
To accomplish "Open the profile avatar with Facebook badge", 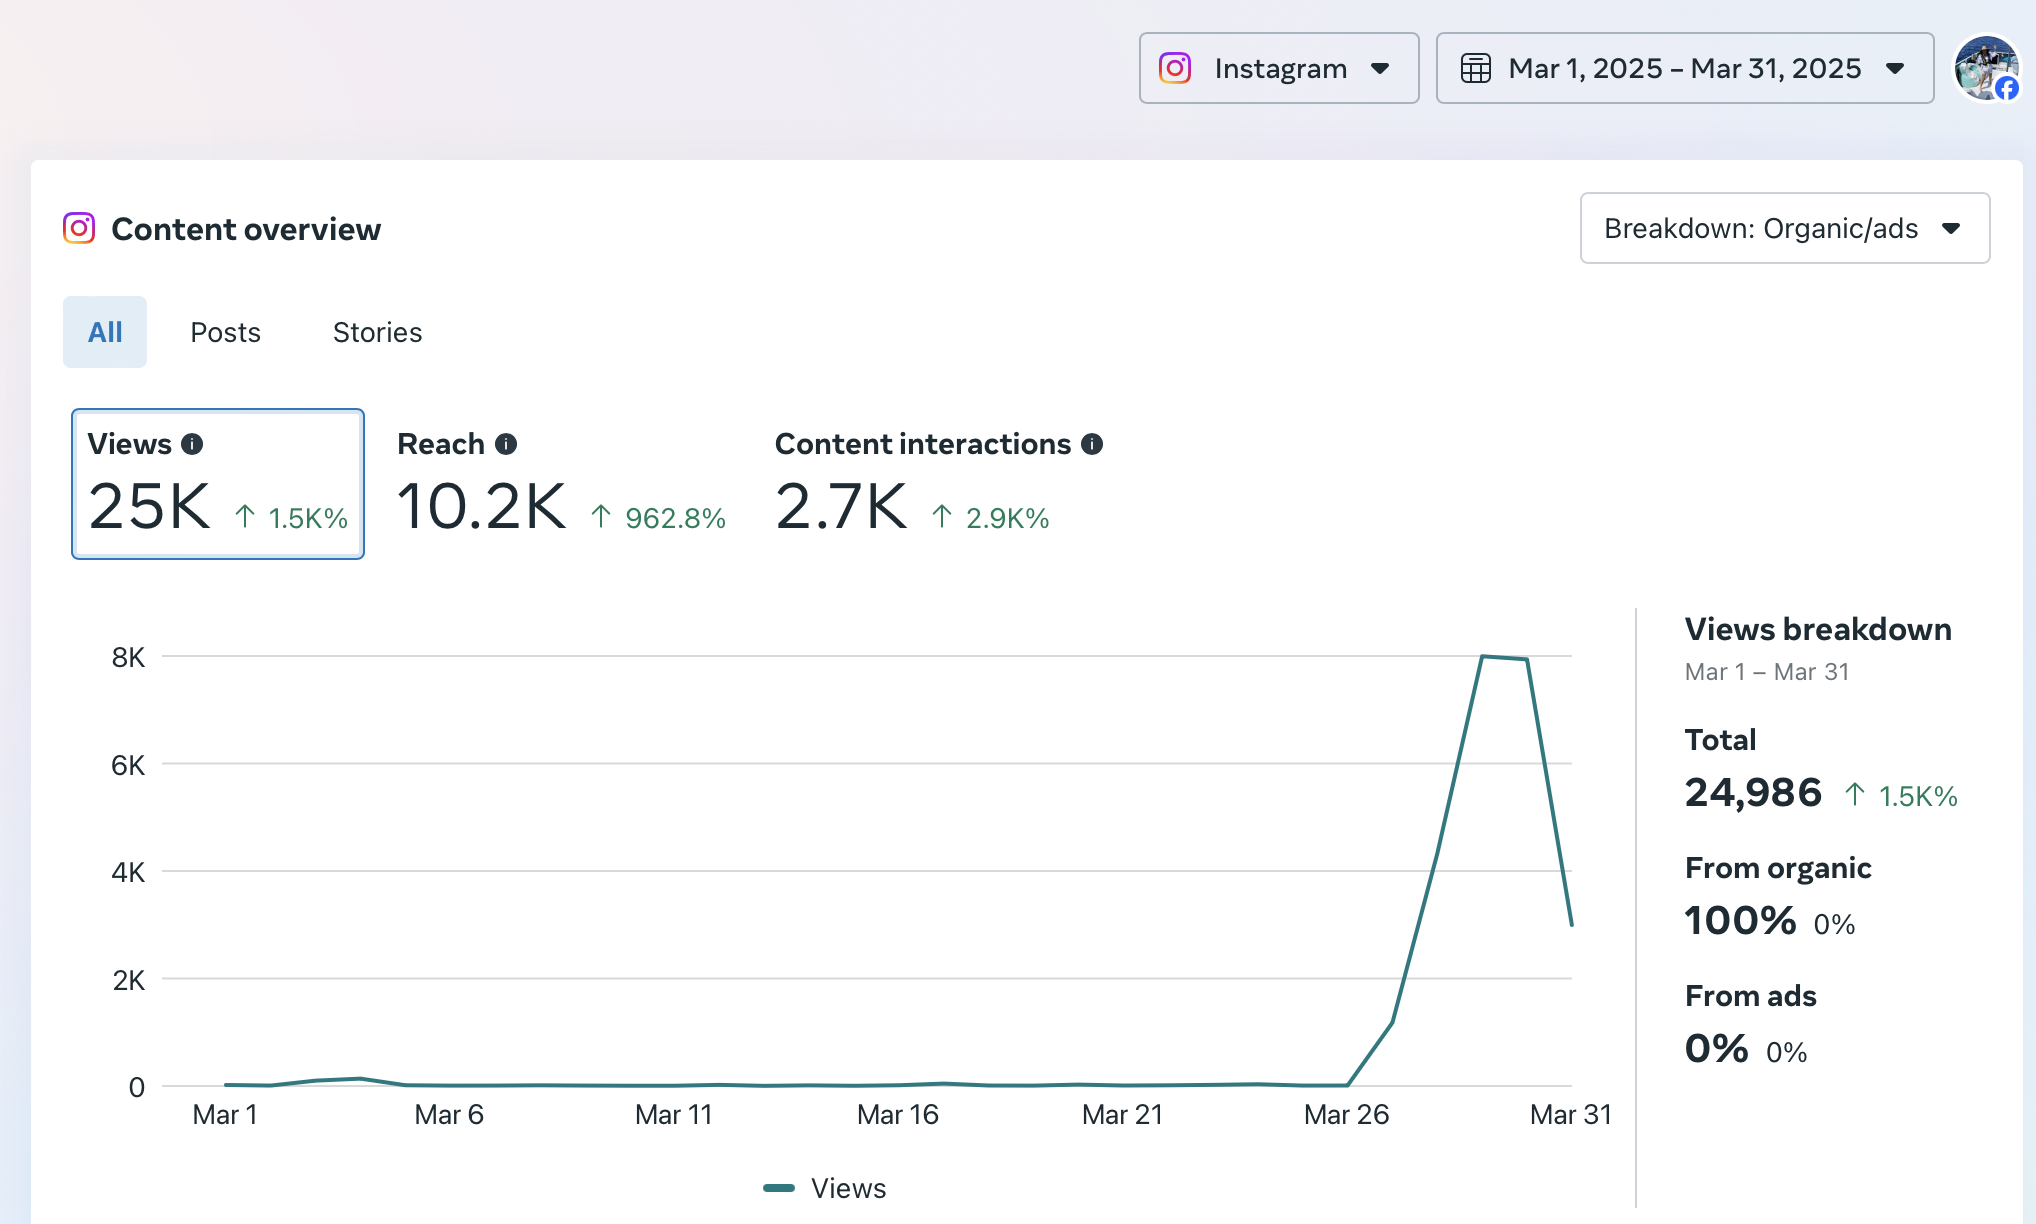I will point(1987,68).
